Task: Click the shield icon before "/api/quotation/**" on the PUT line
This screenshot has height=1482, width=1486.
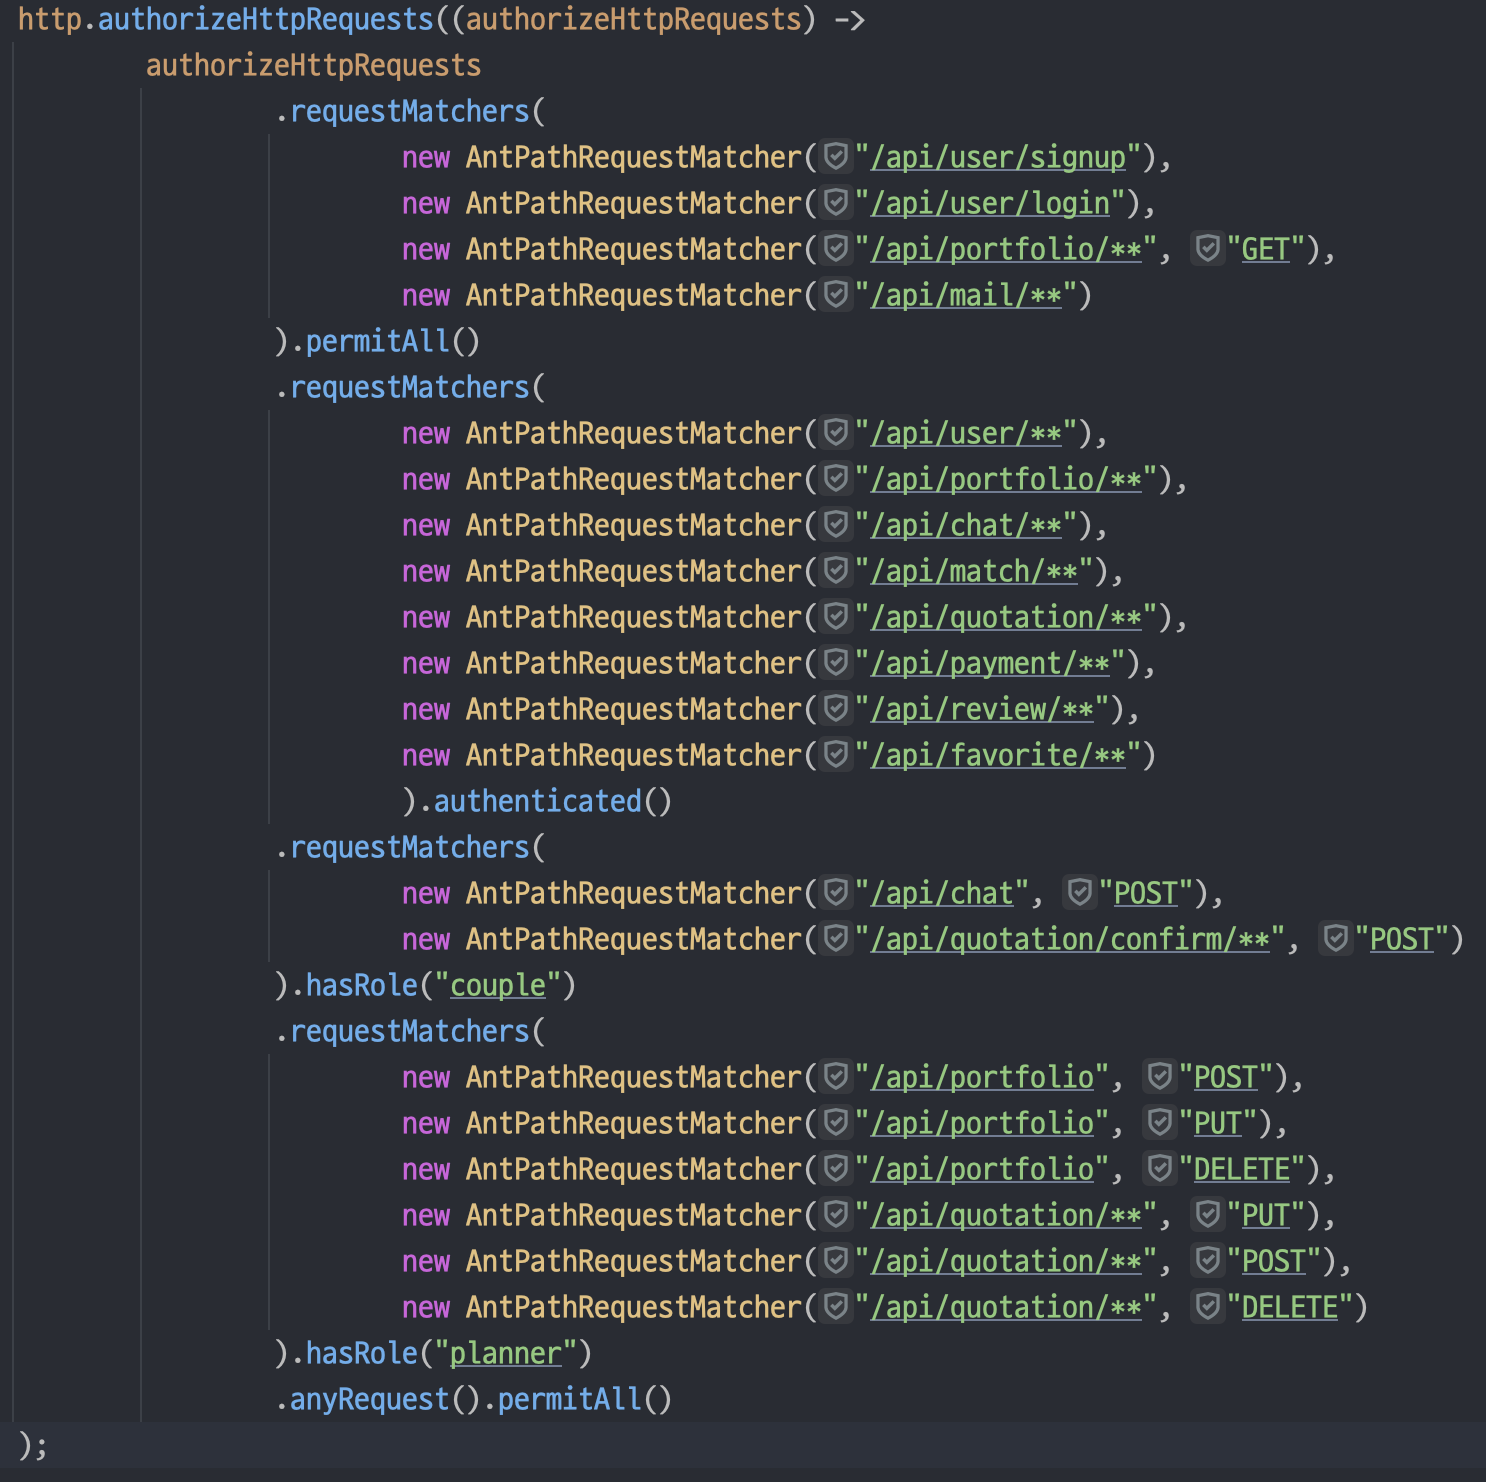Action: point(836,1215)
